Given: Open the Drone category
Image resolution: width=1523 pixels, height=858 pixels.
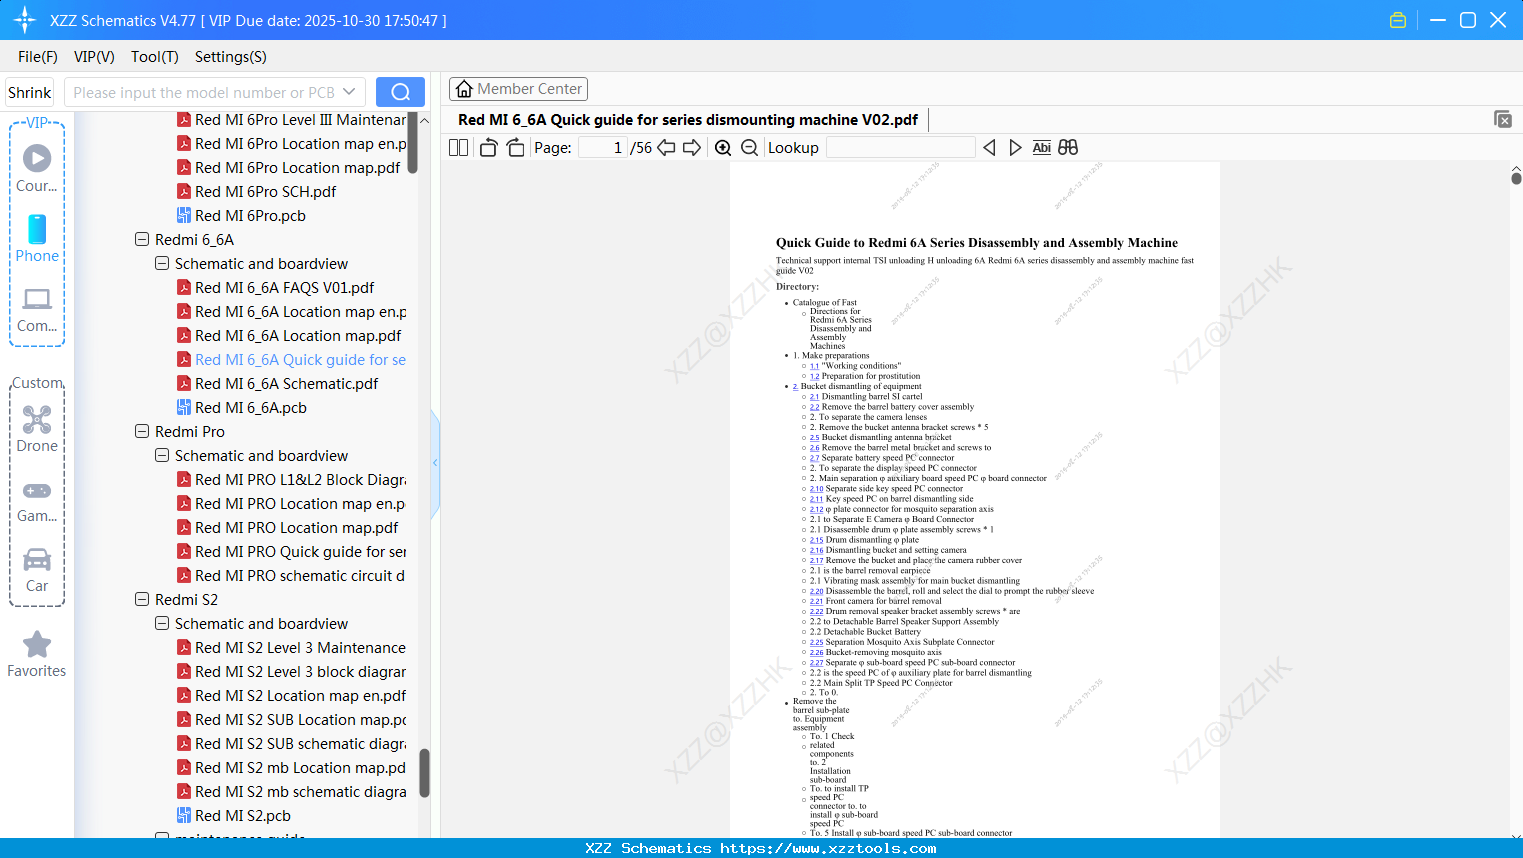Looking at the screenshot, I should coord(37,429).
